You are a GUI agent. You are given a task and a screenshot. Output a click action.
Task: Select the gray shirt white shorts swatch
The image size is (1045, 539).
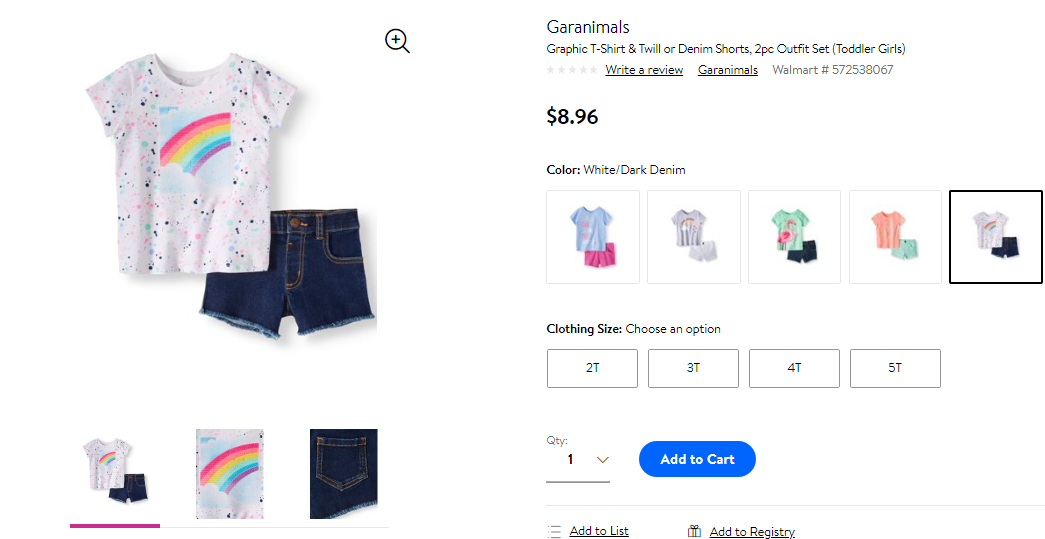click(x=694, y=237)
